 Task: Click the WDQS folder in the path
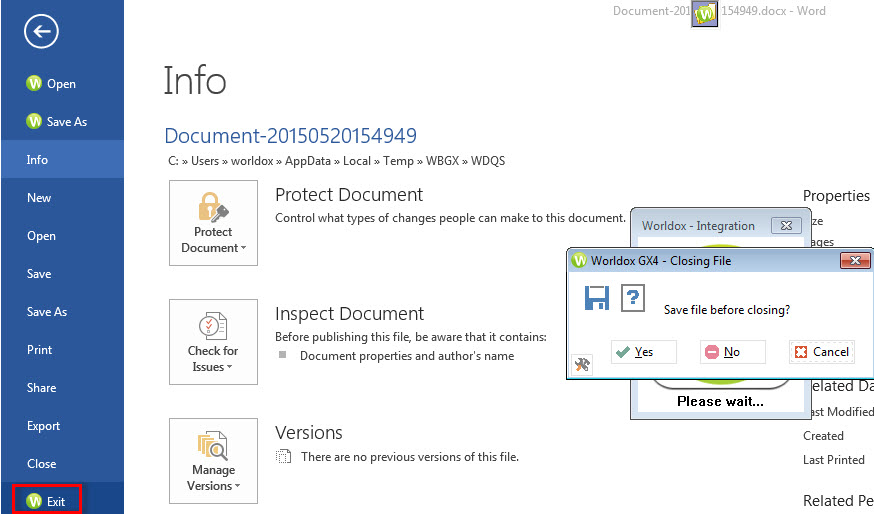tap(488, 161)
